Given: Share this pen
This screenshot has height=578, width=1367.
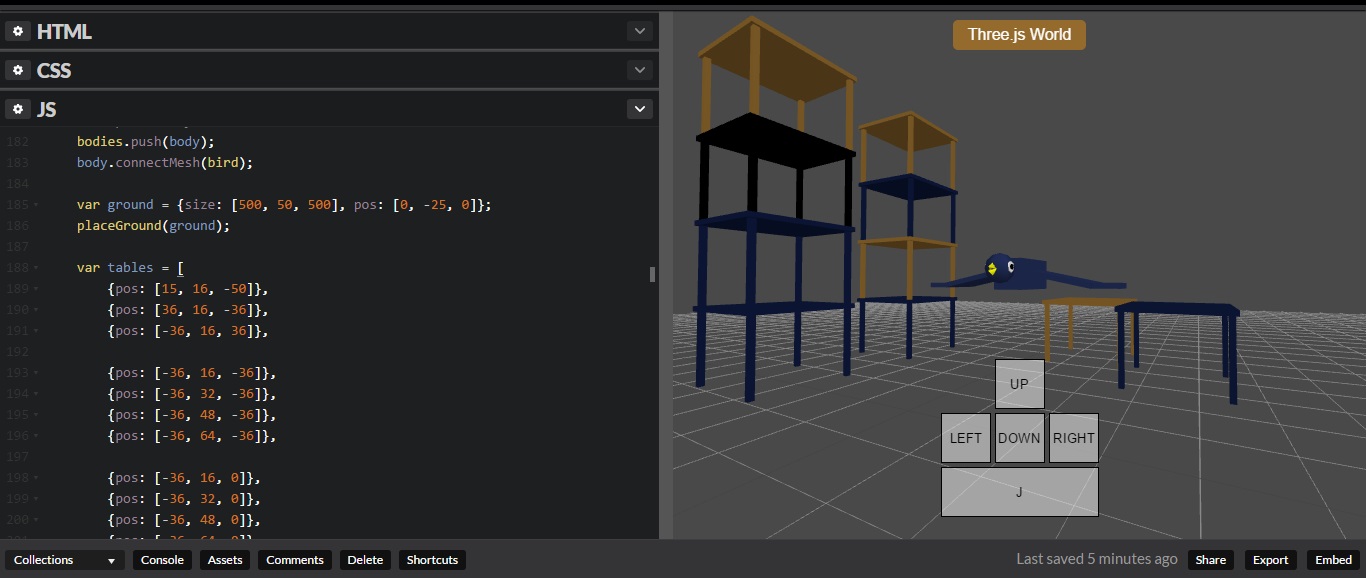Looking at the screenshot, I should click(1210, 560).
